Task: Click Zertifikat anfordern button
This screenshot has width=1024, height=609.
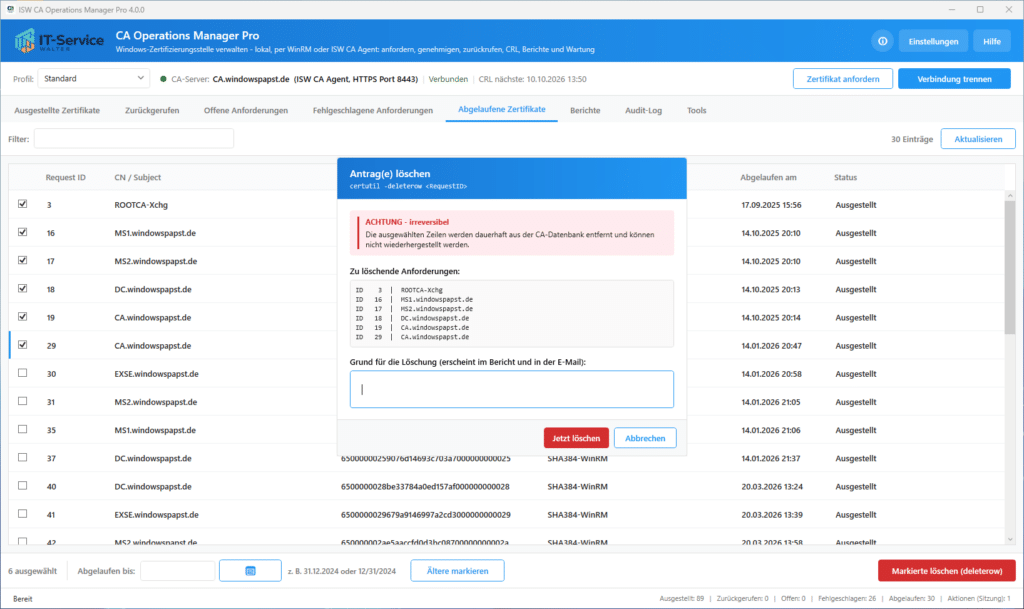Action: click(843, 79)
